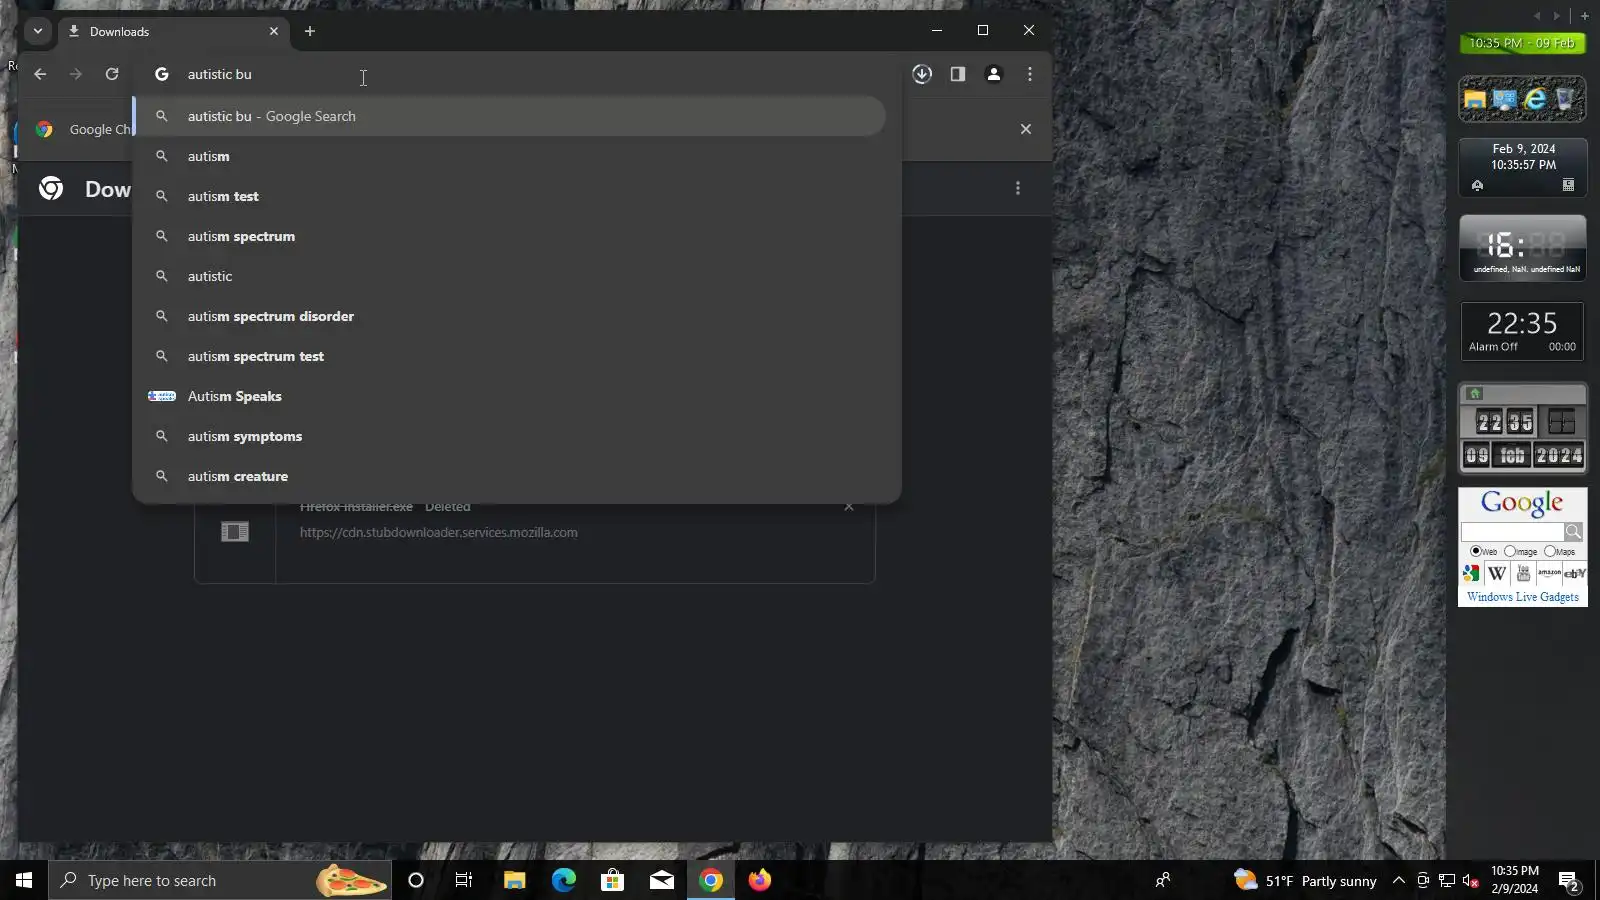Open the Windows Start menu

[x=24, y=880]
